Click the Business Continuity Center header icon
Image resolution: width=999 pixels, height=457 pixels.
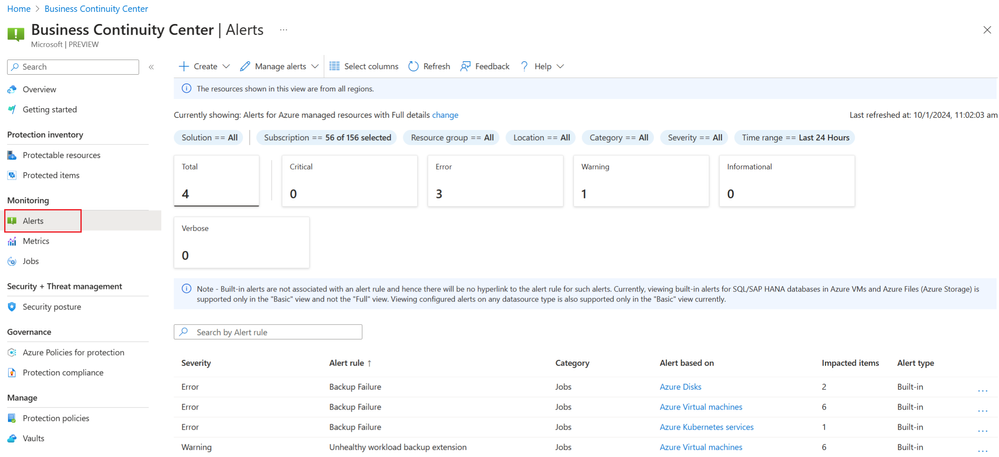[x=16, y=33]
